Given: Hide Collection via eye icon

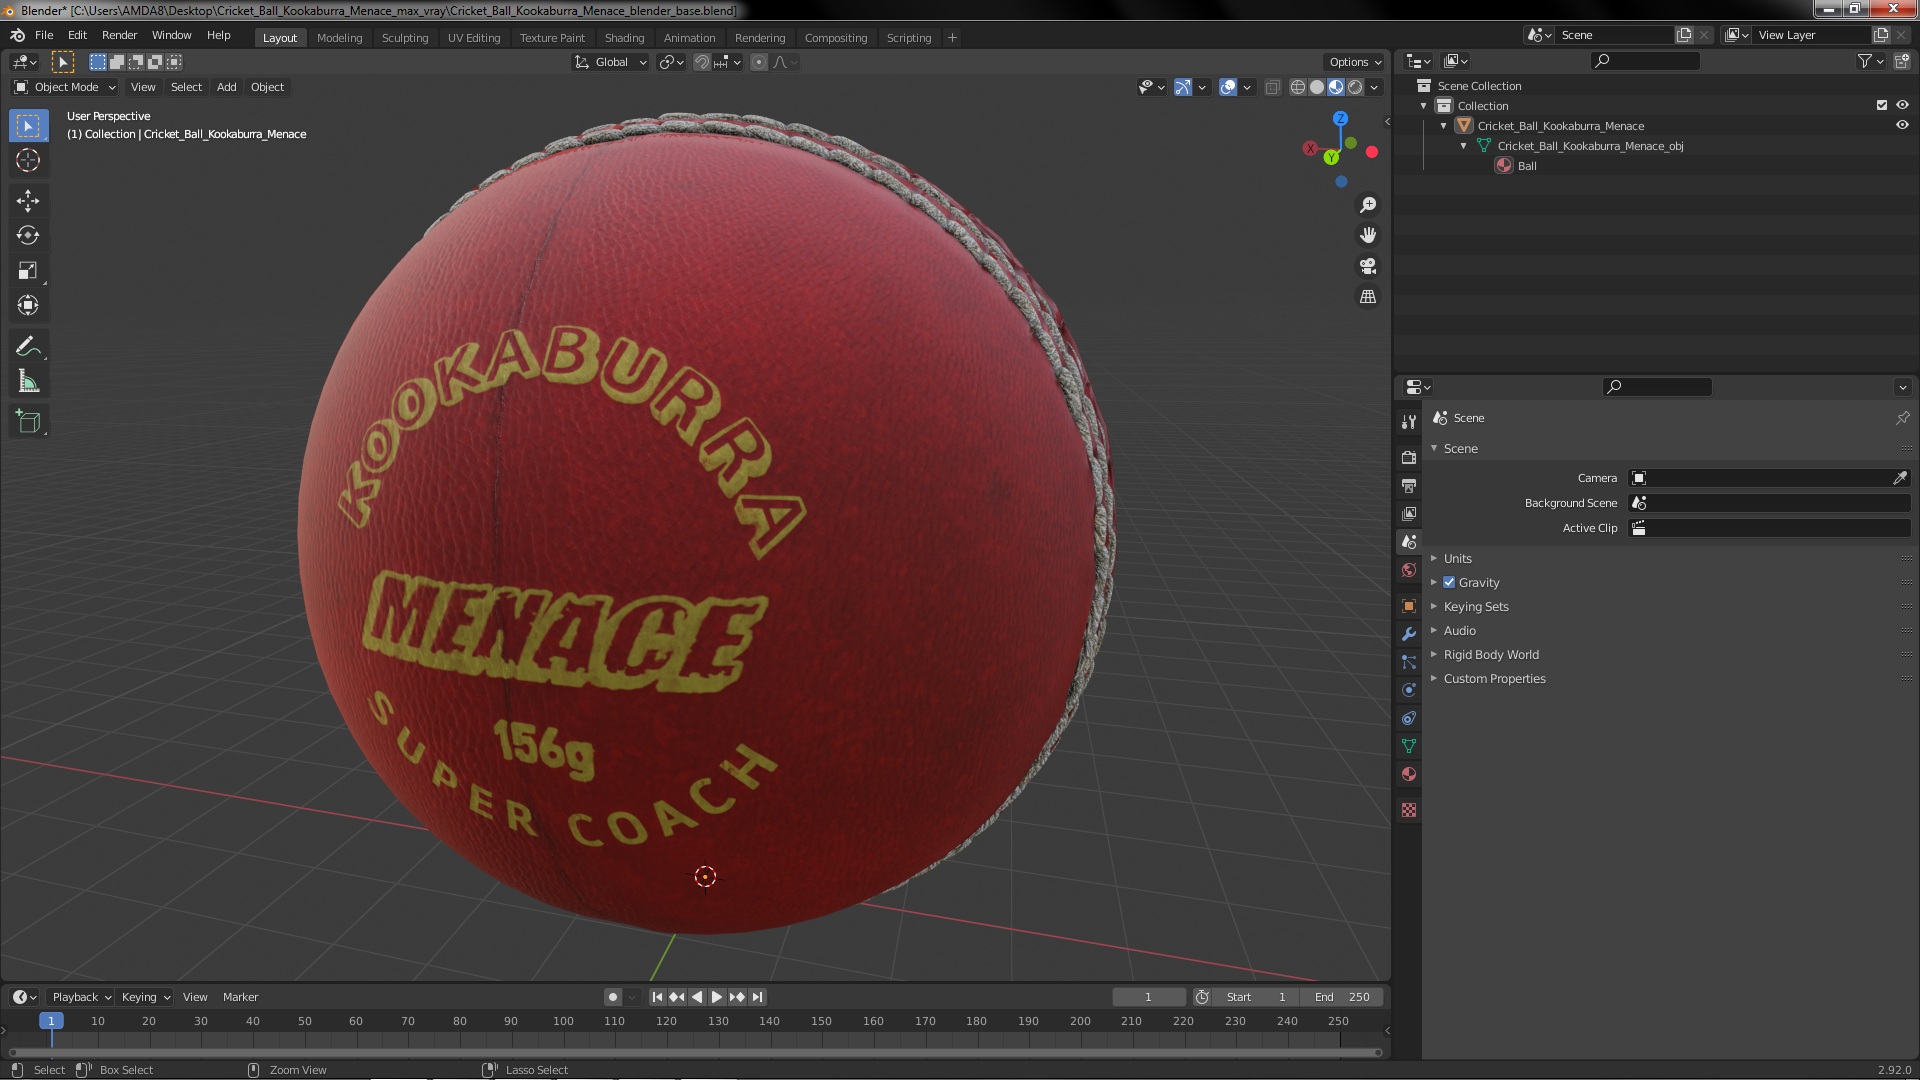Looking at the screenshot, I should click(1902, 105).
